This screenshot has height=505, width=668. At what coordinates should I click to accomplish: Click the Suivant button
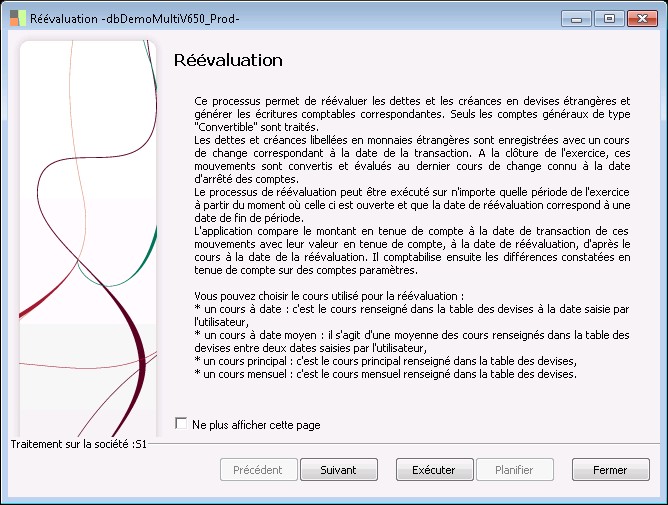point(339,470)
